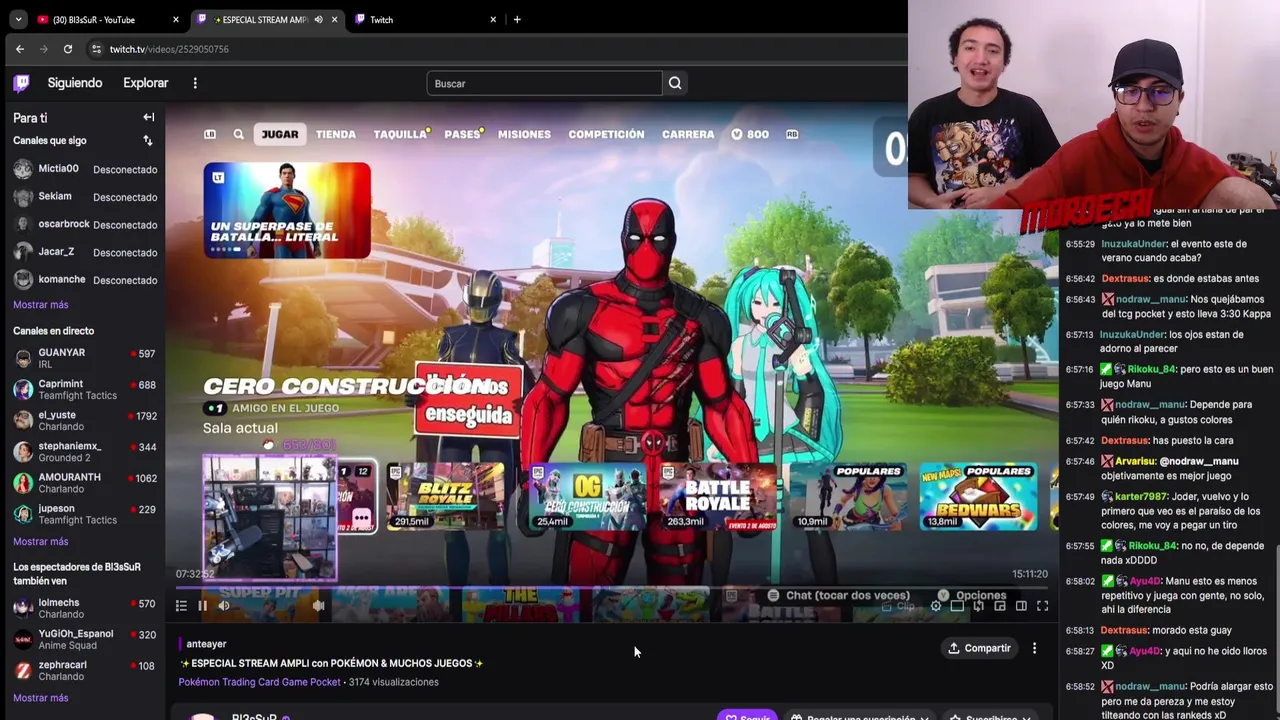Click the search magnifier button
Viewport: 1280px width, 720px height.
click(675, 83)
